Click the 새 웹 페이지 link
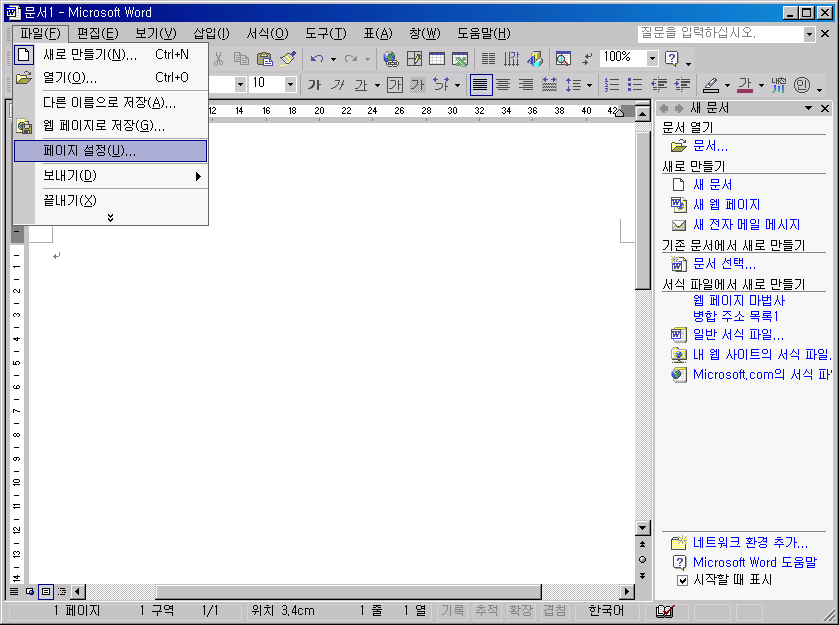This screenshot has height=625, width=839. click(x=726, y=204)
